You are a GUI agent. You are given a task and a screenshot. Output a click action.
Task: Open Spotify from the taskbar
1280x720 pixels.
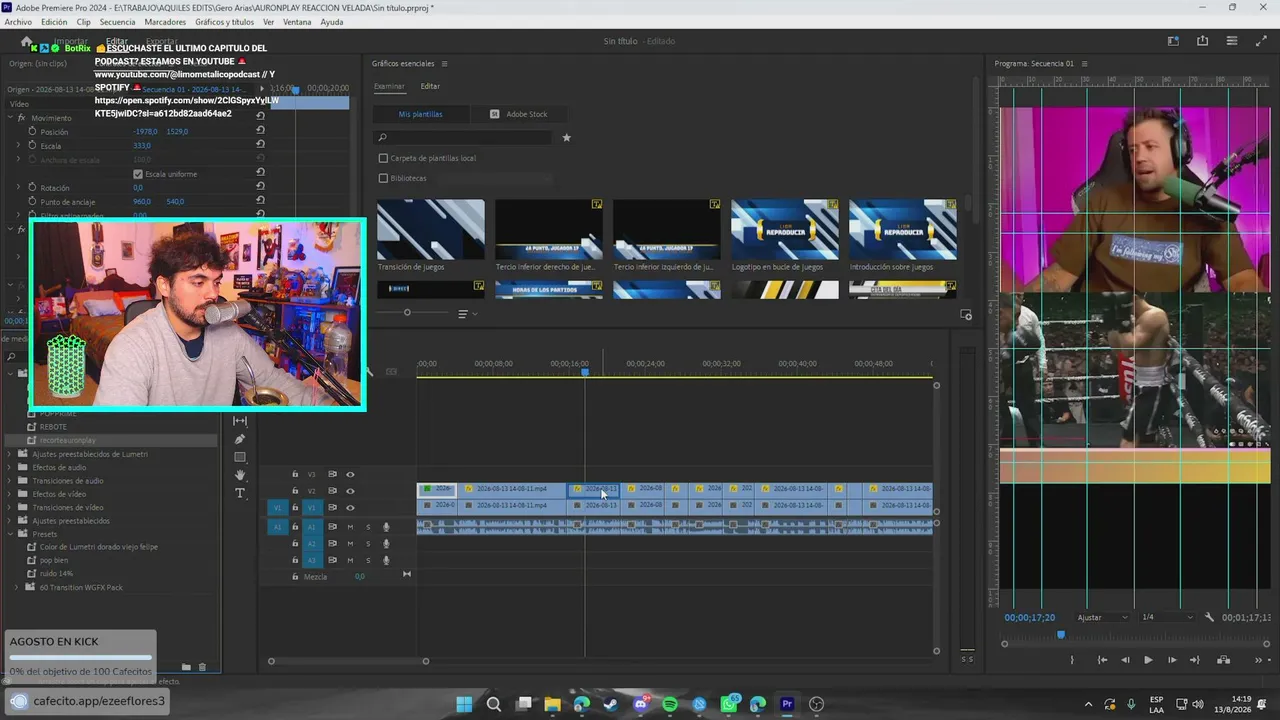[x=670, y=704]
